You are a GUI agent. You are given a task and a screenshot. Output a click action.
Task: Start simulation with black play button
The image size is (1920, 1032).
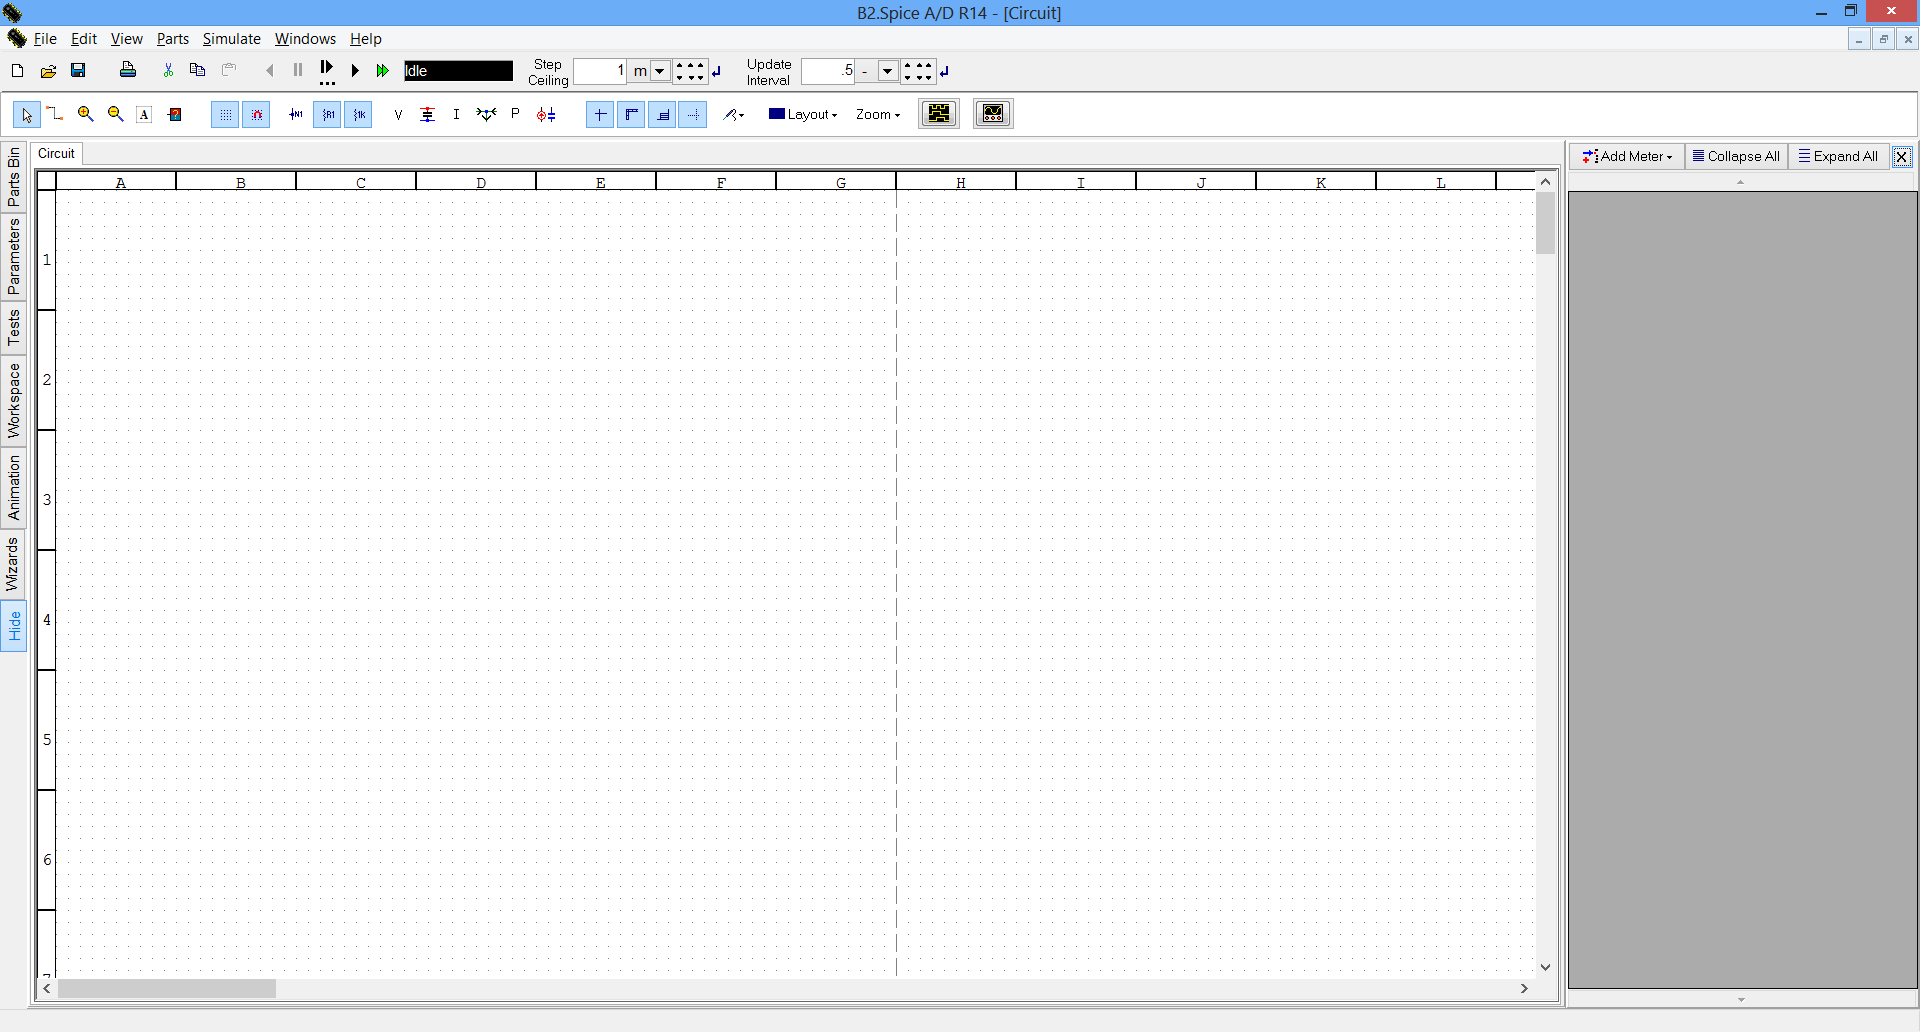(x=355, y=71)
